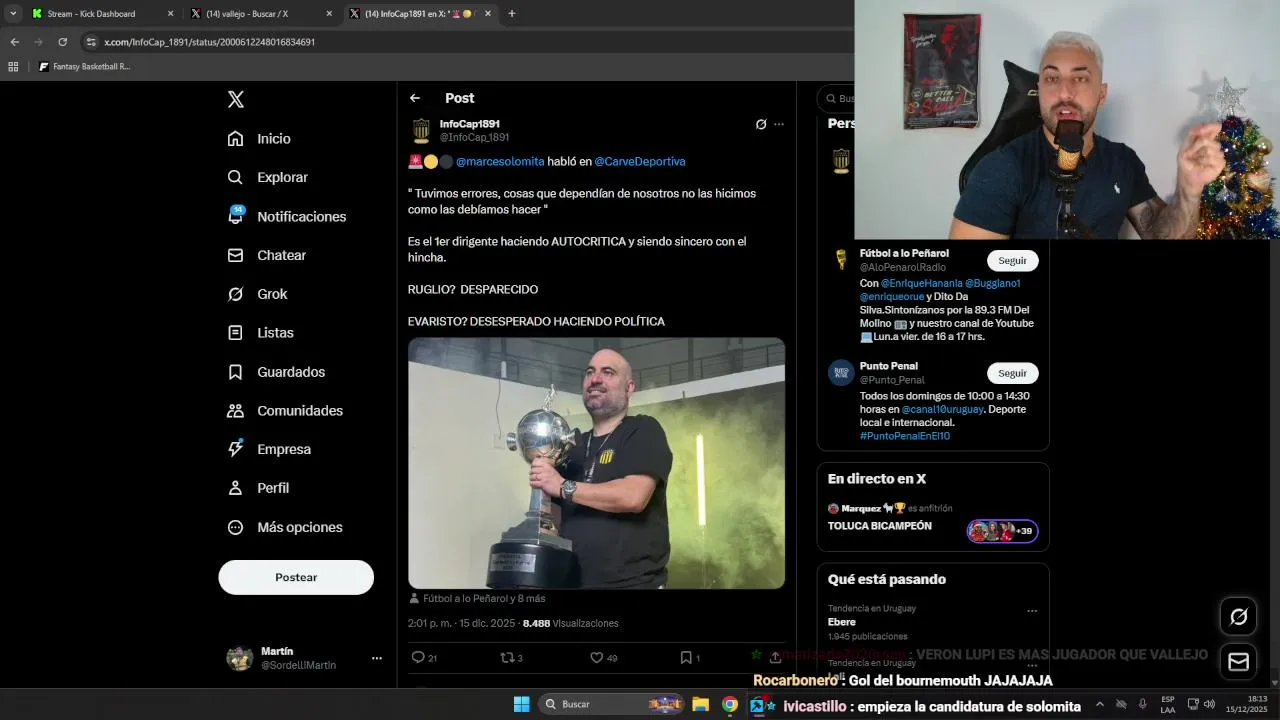
Task: Reload the page
Action: pos(62,42)
